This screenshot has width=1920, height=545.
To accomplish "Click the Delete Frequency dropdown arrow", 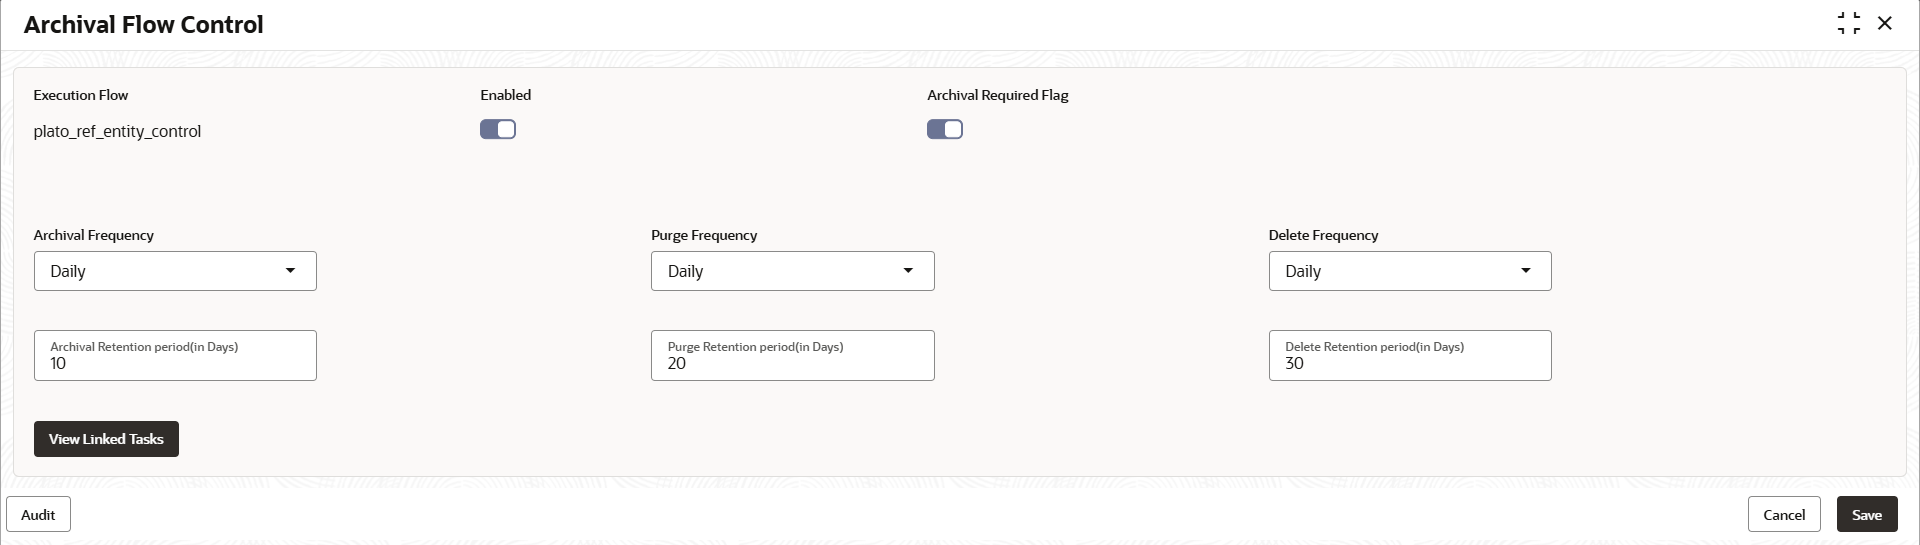I will point(1526,271).
